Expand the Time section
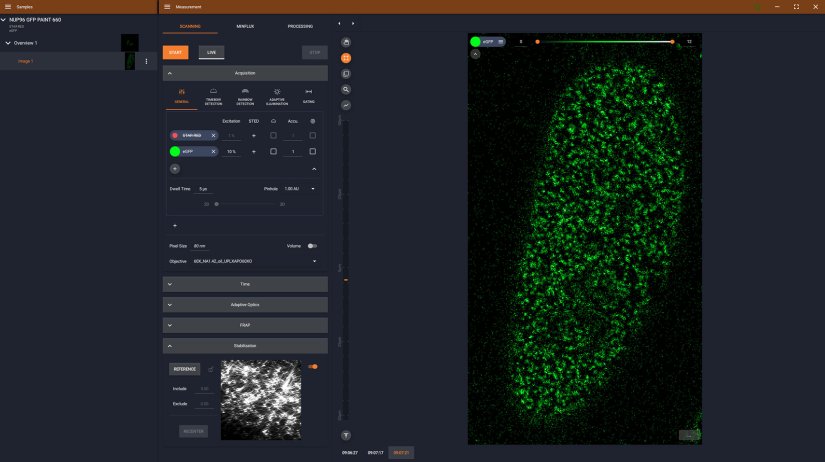 pyautogui.click(x=245, y=284)
